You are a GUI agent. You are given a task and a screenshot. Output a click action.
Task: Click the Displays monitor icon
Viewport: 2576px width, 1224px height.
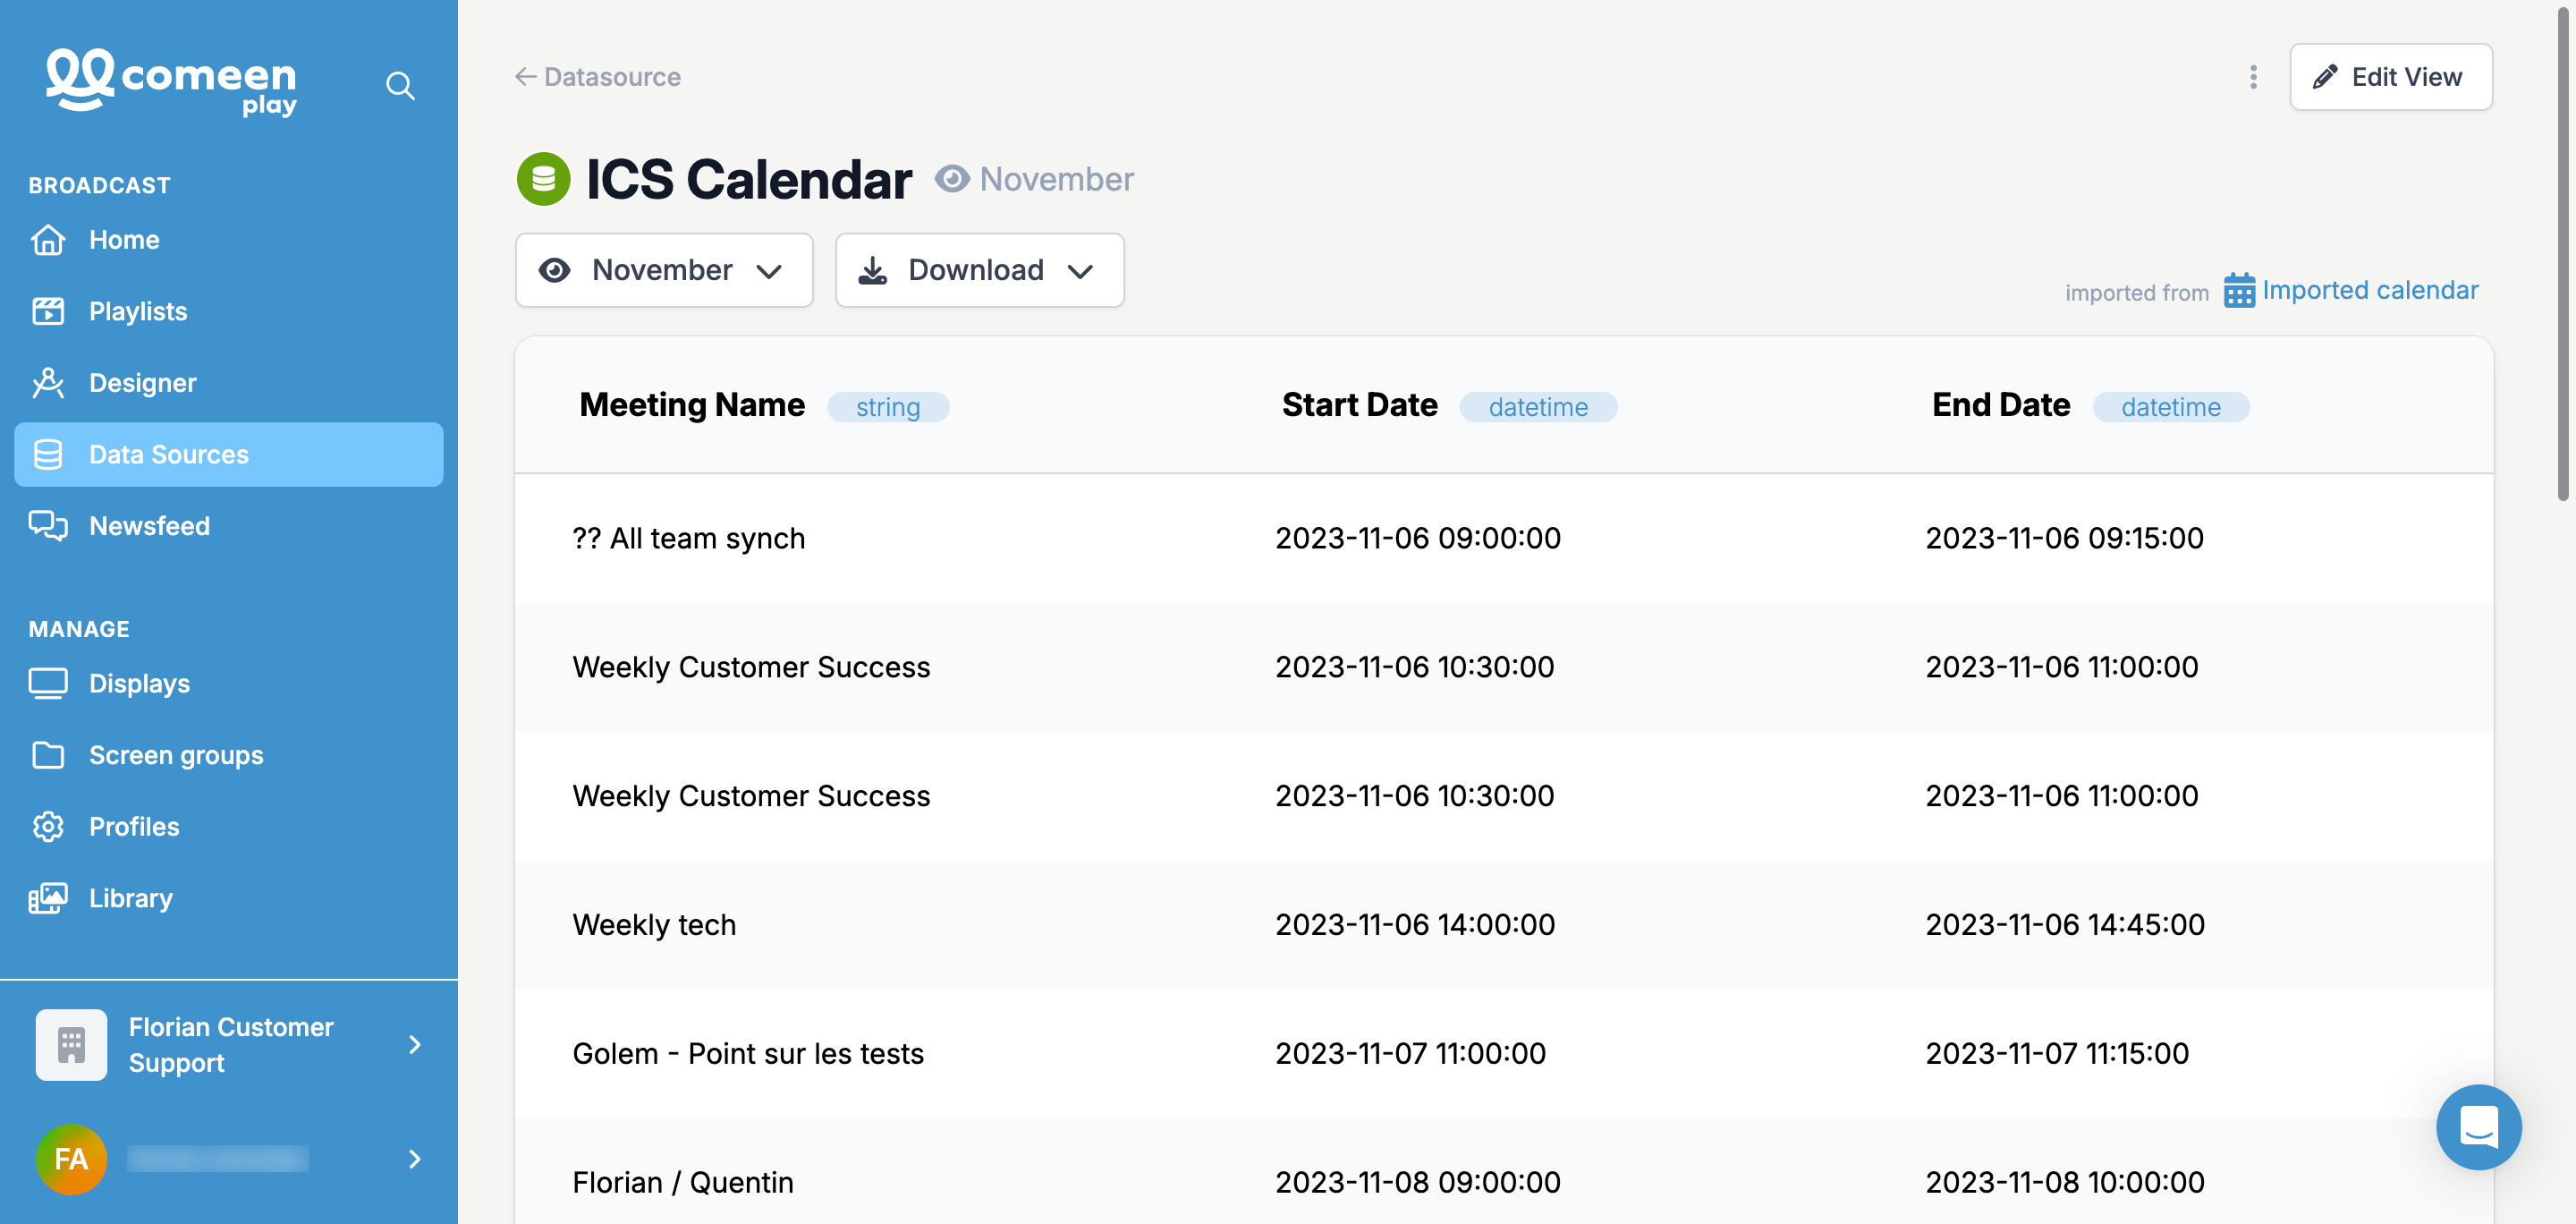point(48,684)
